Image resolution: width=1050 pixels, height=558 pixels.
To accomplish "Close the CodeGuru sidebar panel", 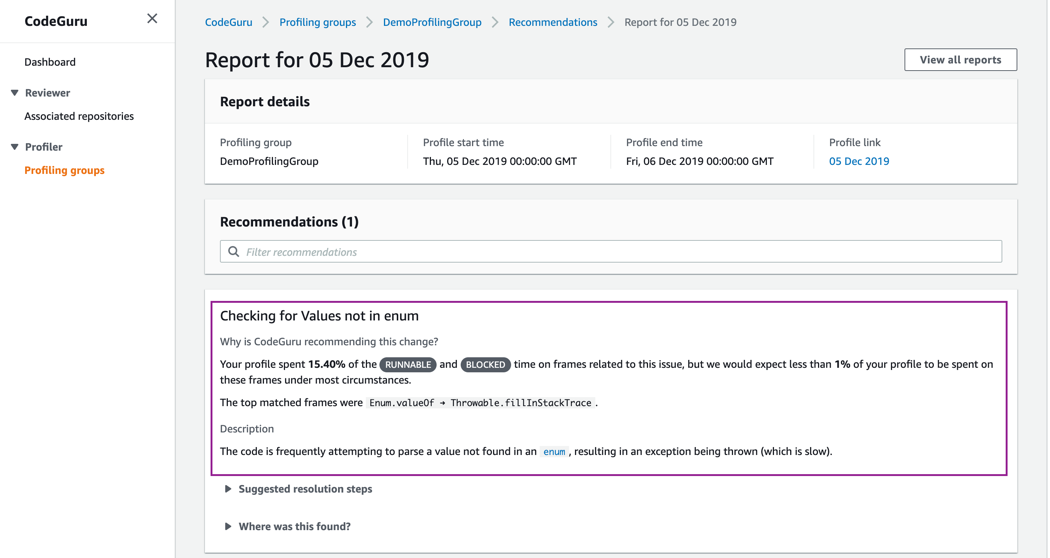I will pos(152,19).
